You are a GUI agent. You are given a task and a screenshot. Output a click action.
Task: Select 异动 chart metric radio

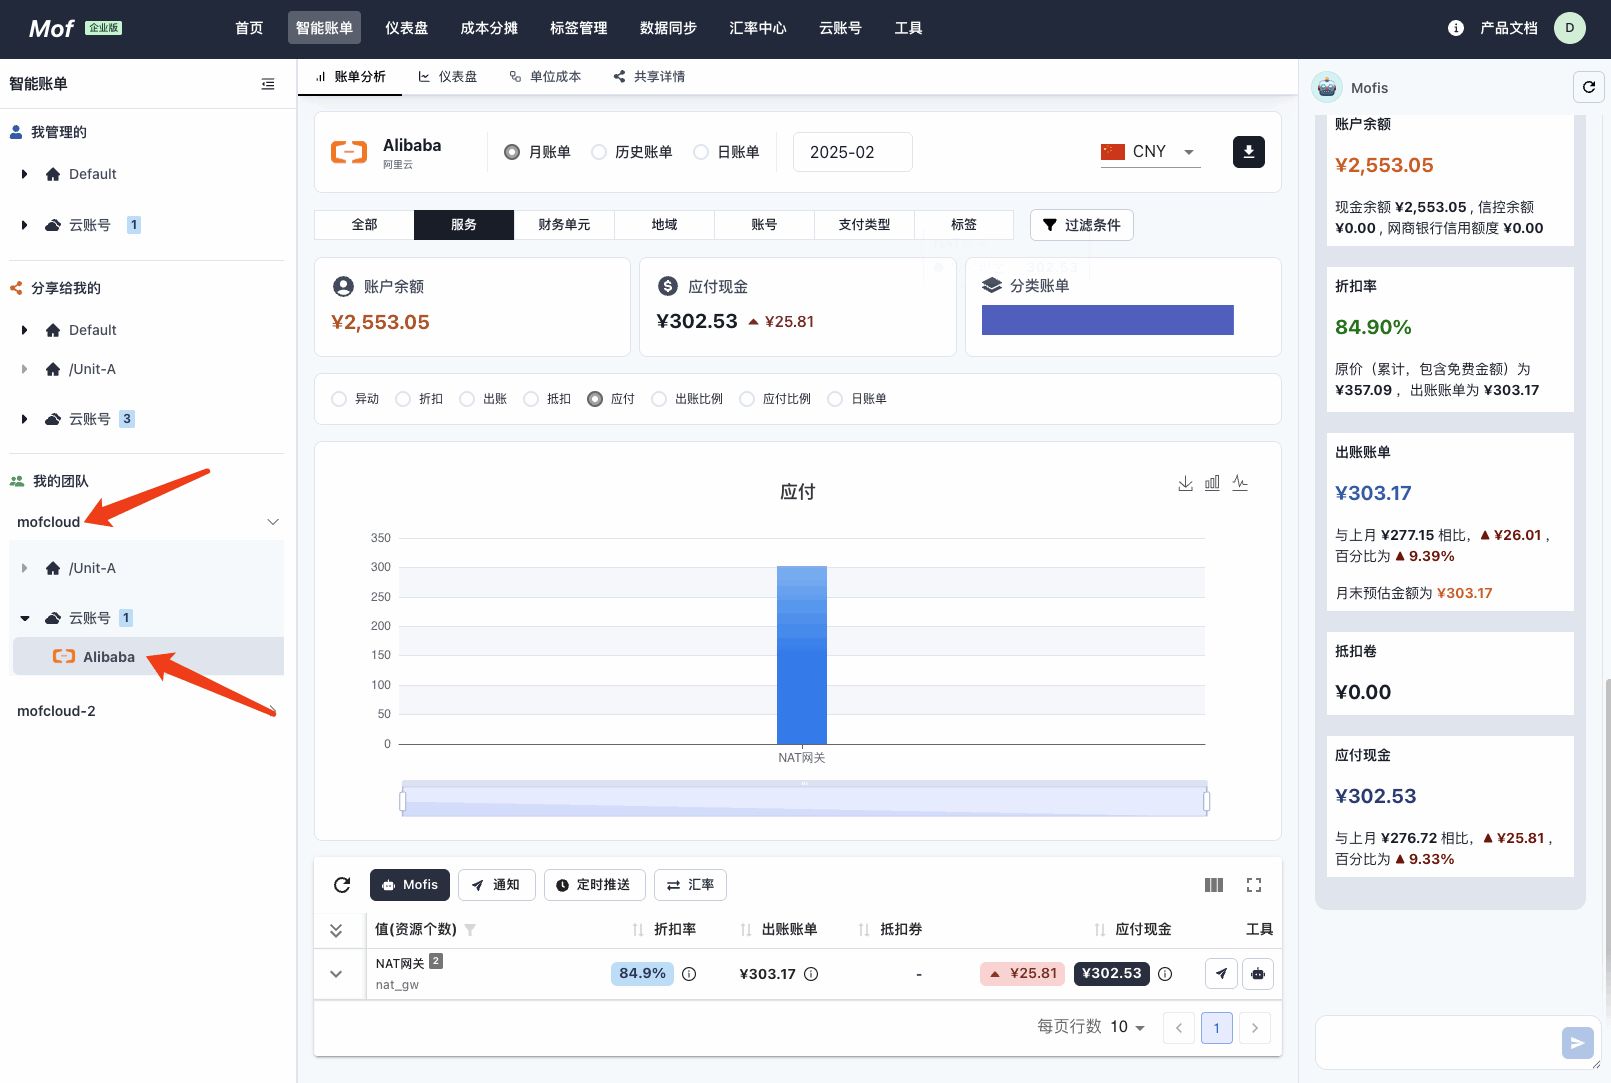[339, 399]
